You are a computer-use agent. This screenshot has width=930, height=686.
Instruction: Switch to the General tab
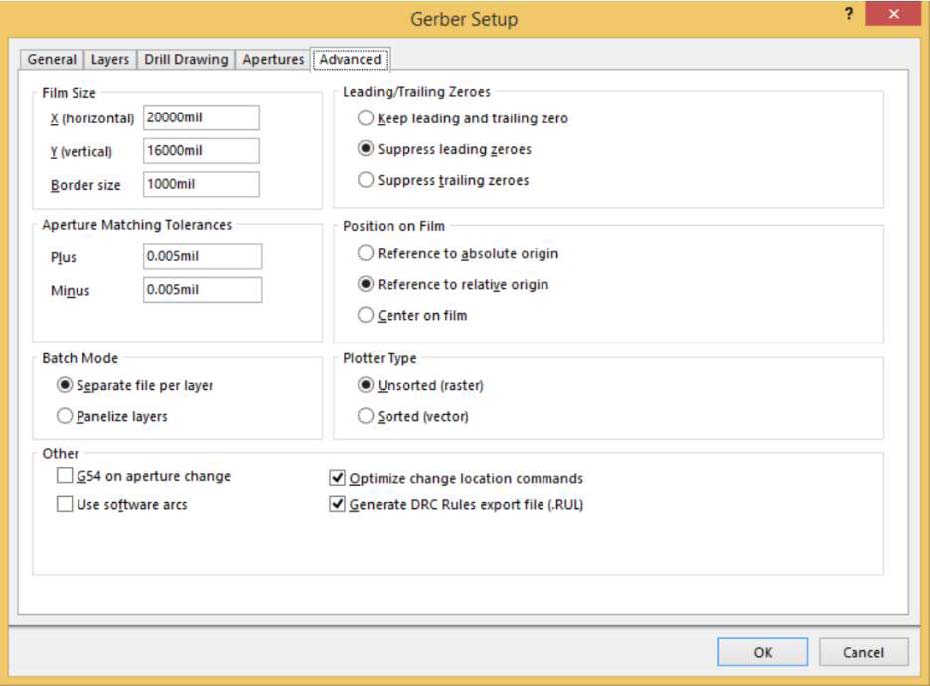52,59
